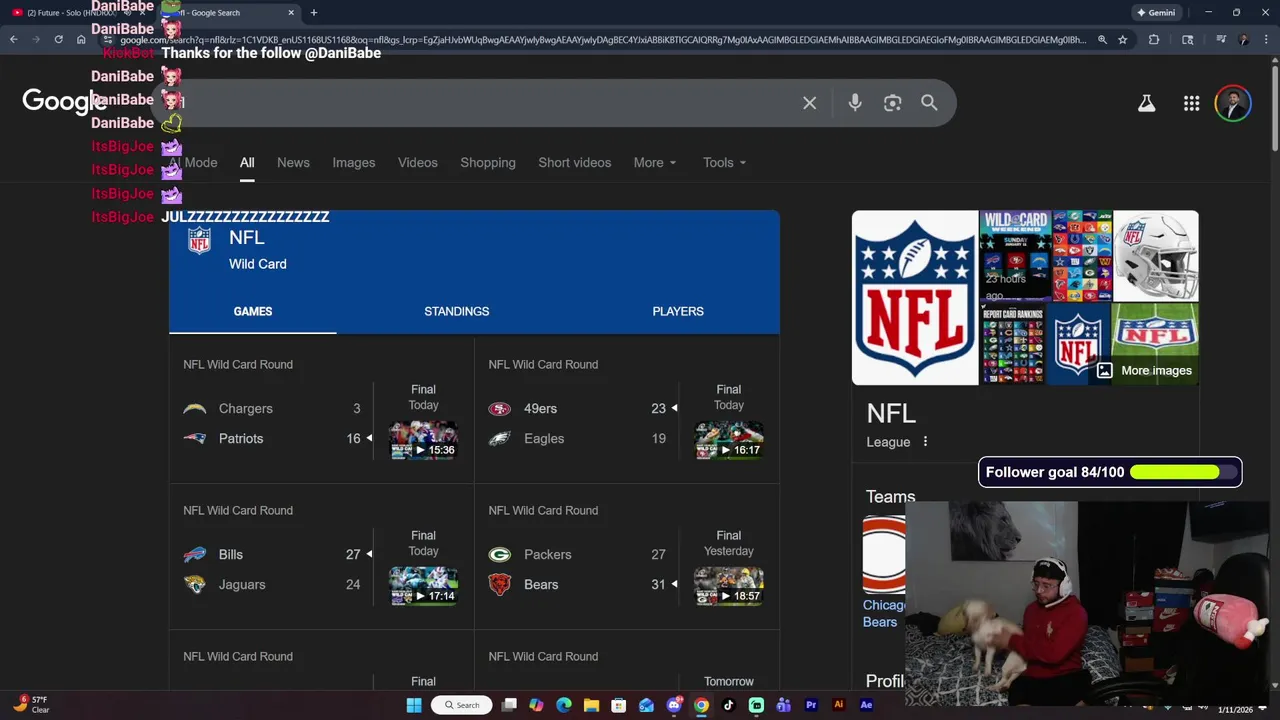1280x720 pixels.
Task: Expand the More search filters dropdown
Action: tap(655, 162)
